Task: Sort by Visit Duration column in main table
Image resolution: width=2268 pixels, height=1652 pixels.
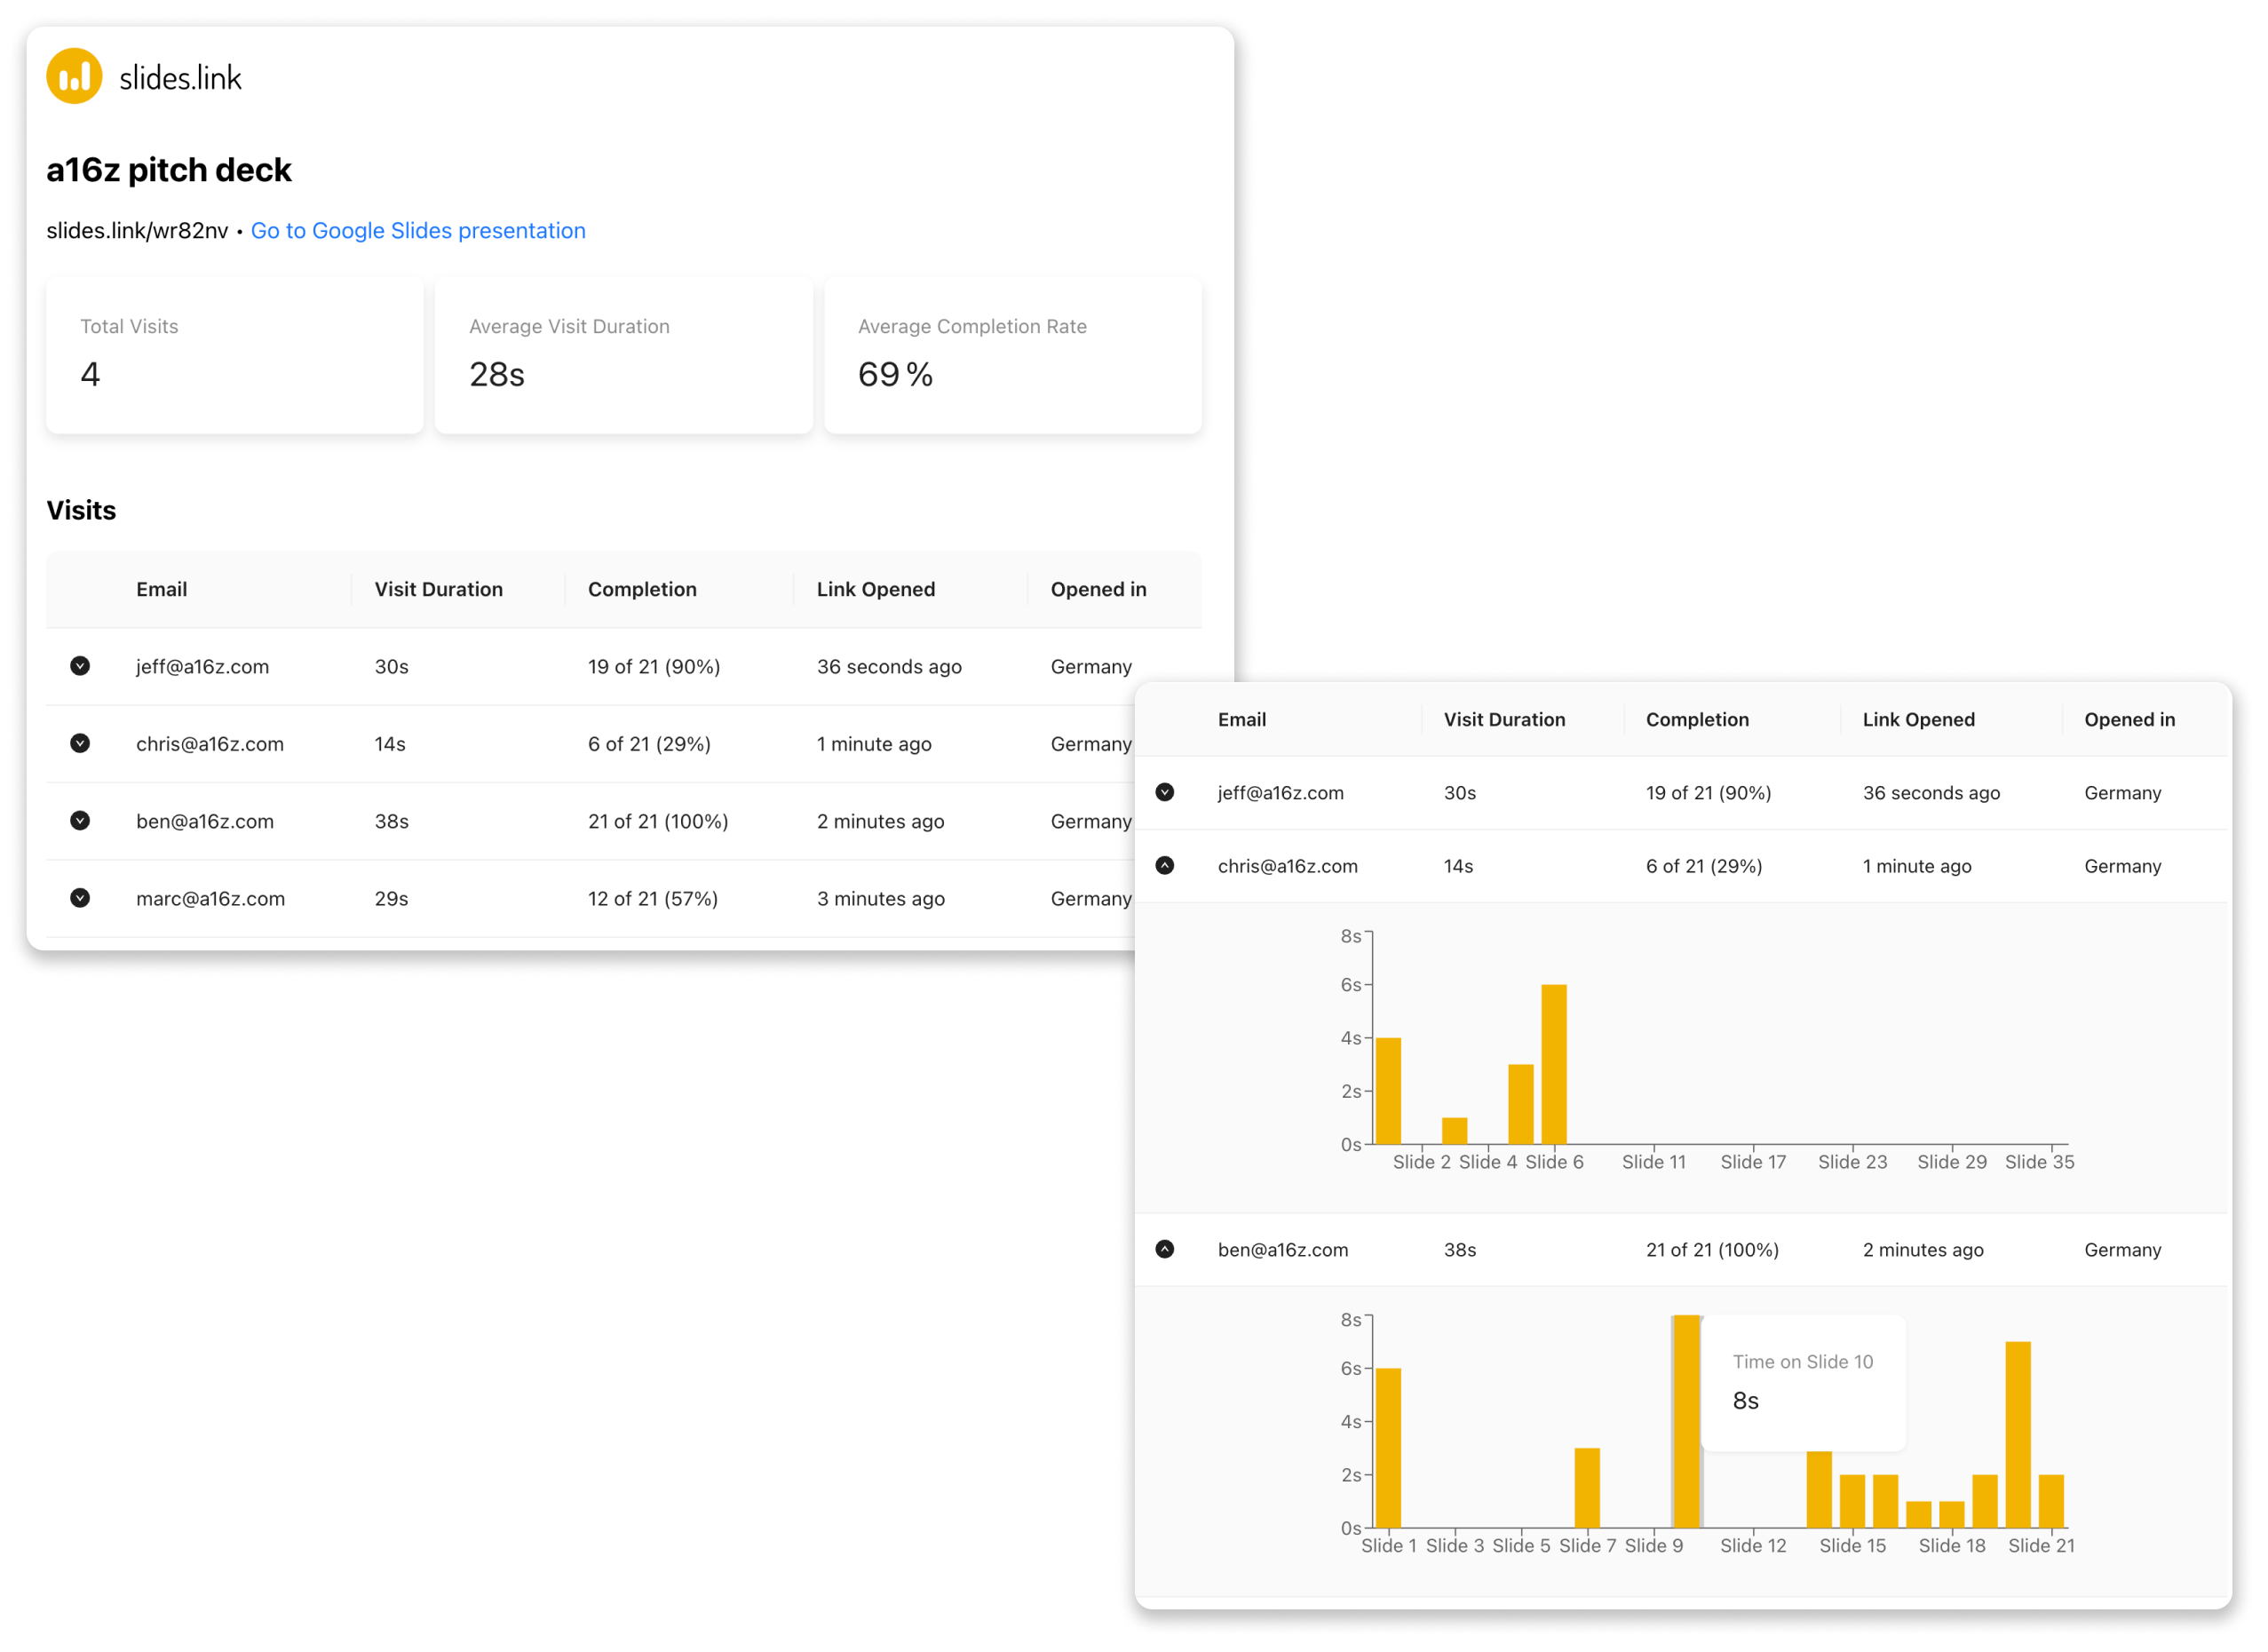Action: point(438,589)
